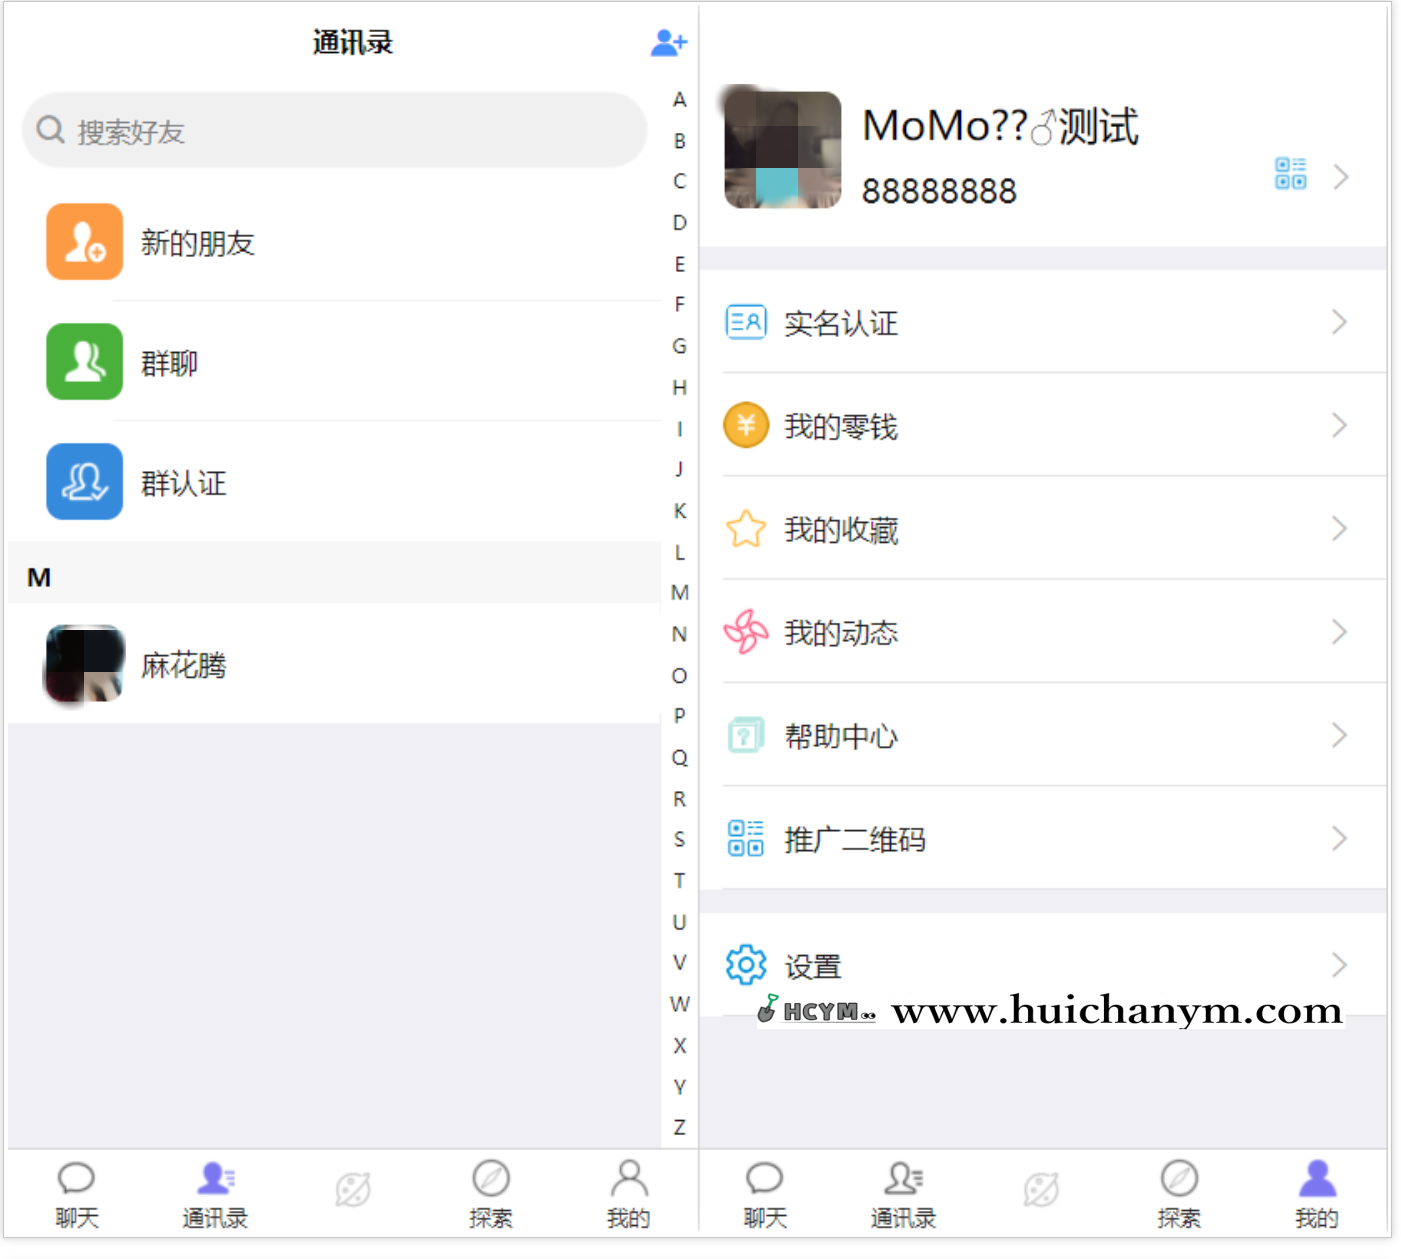
Task: Open 我的零钱 wallet icon
Action: click(744, 424)
